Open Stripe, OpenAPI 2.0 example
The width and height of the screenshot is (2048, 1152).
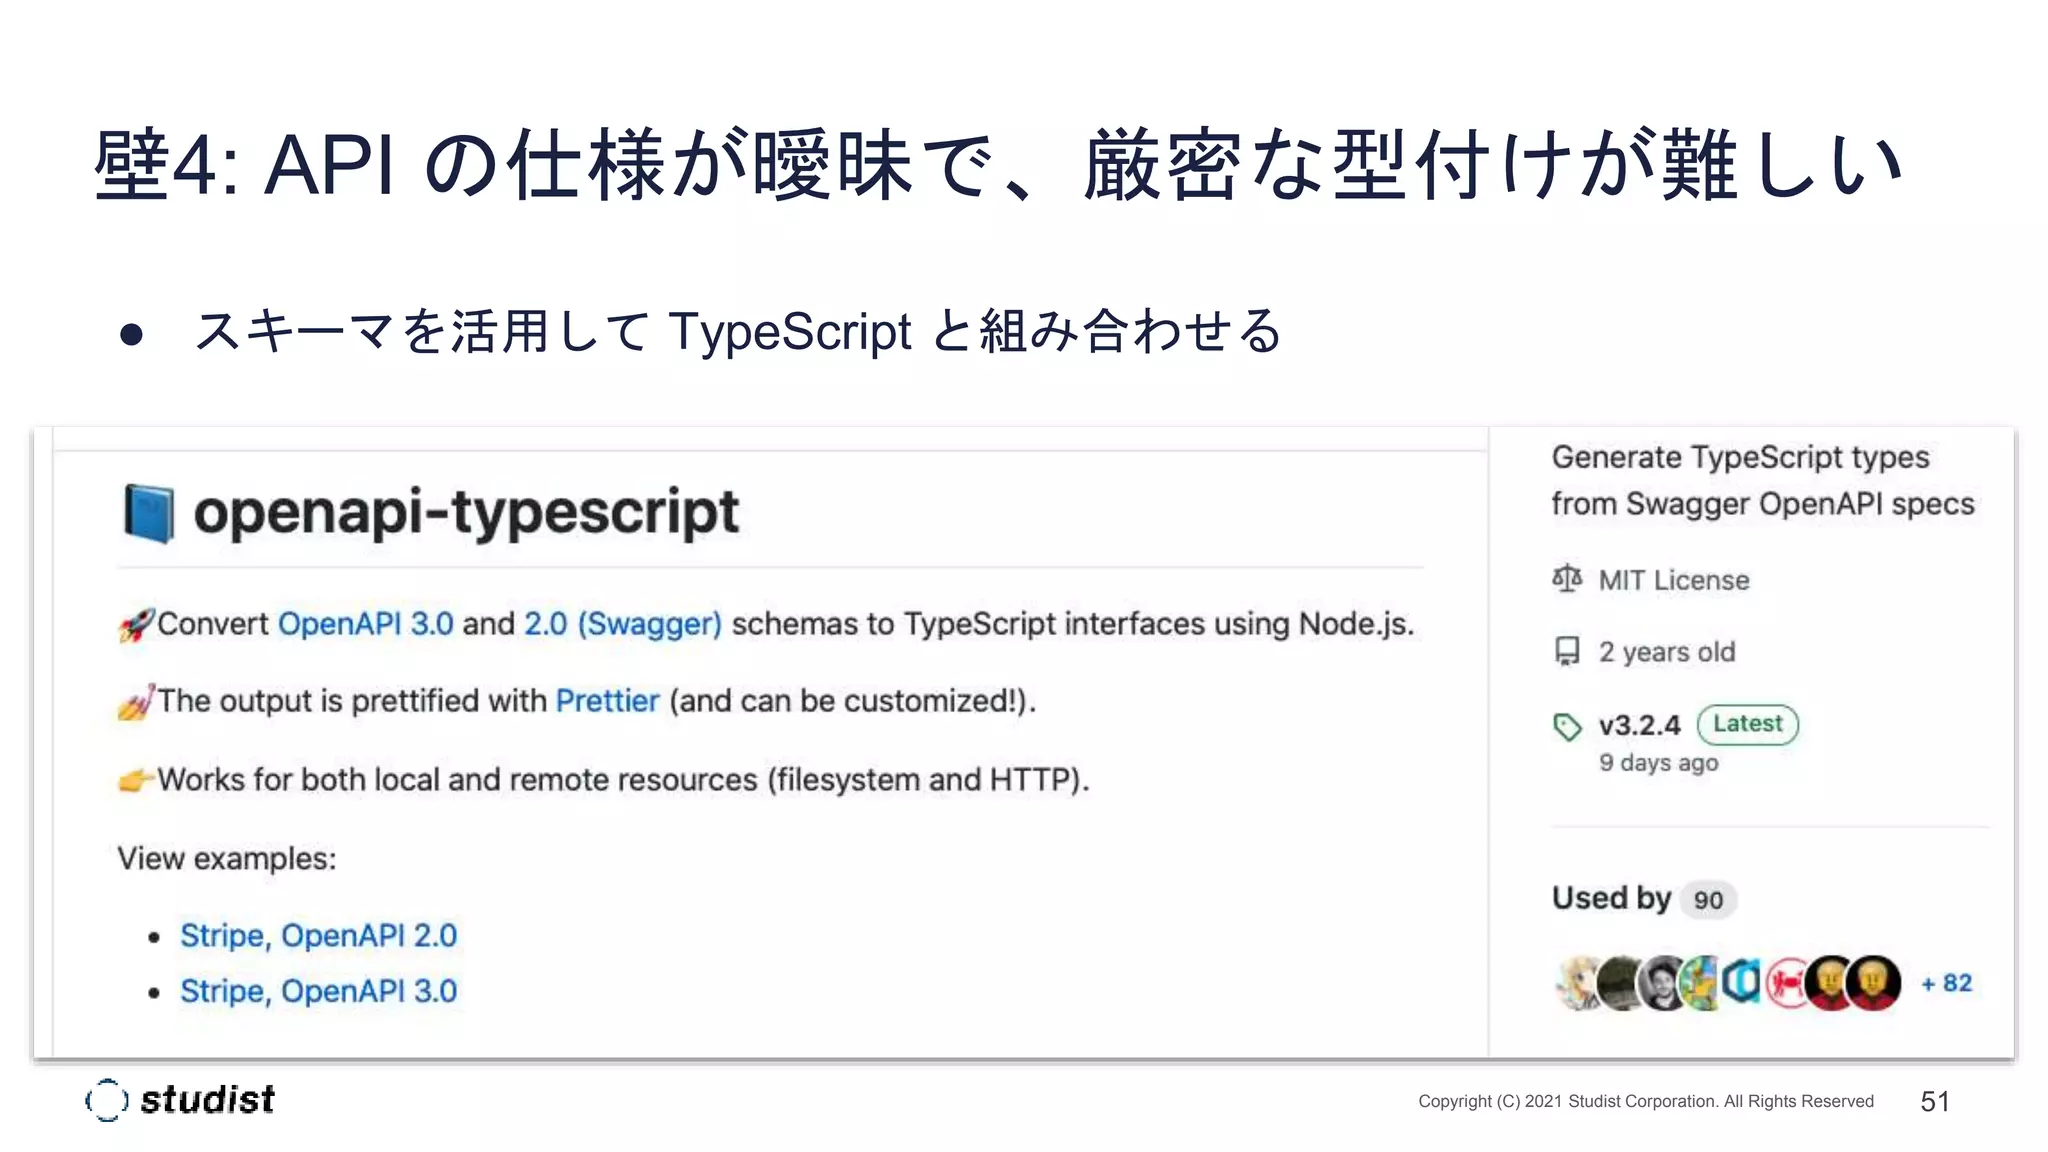click(x=318, y=936)
